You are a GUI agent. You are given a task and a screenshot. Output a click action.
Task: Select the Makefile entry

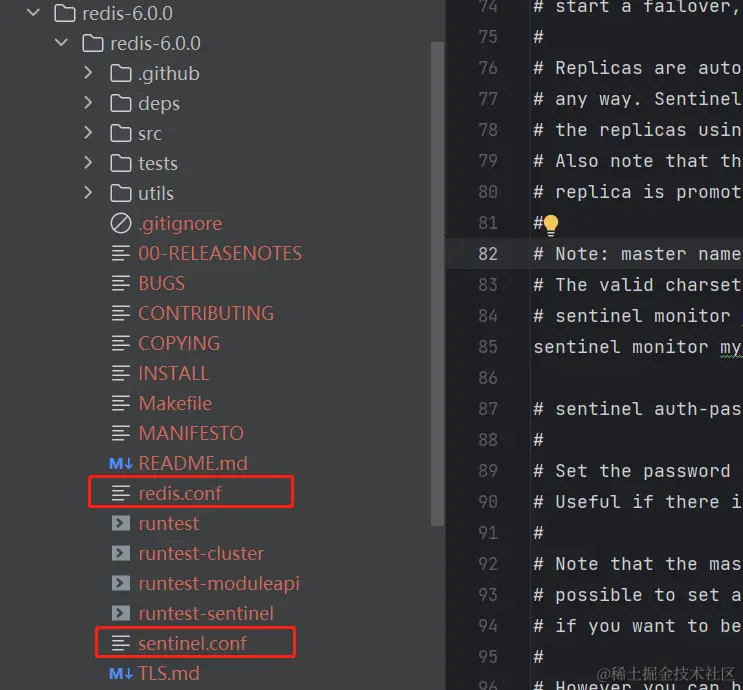(175, 403)
